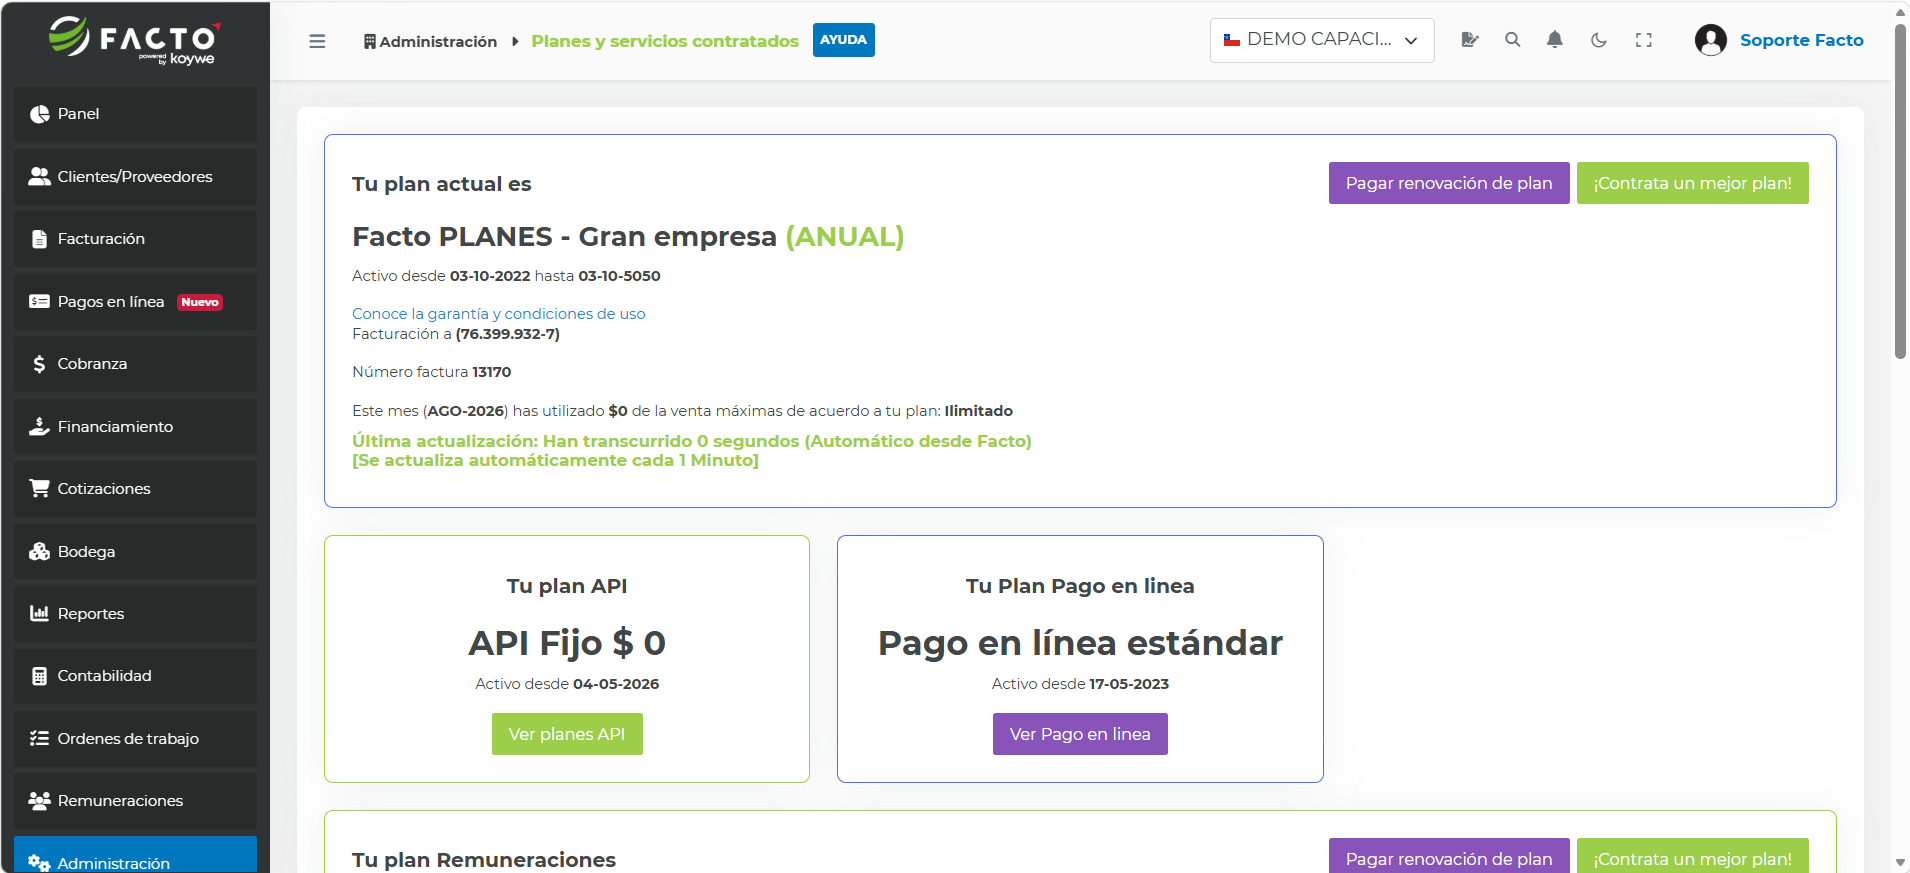Click the edit pencil icon in header
This screenshot has height=873, width=1910.
coord(1469,40)
